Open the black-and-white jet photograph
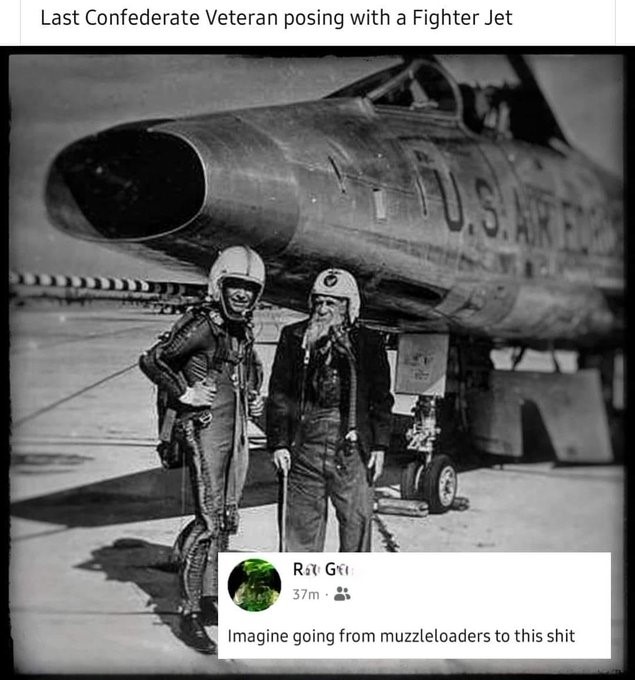Viewport: 635px width, 680px height. 316,360
